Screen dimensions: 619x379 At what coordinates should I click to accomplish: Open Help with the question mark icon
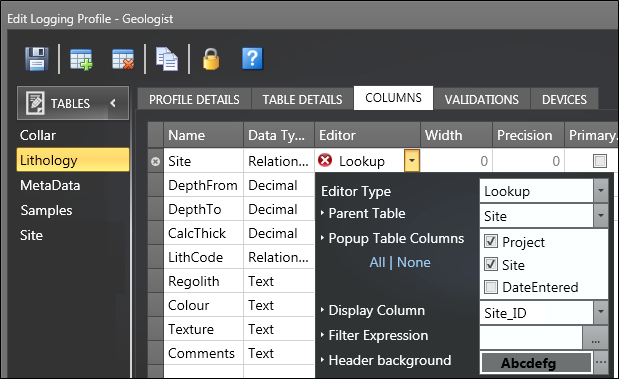[x=252, y=59]
